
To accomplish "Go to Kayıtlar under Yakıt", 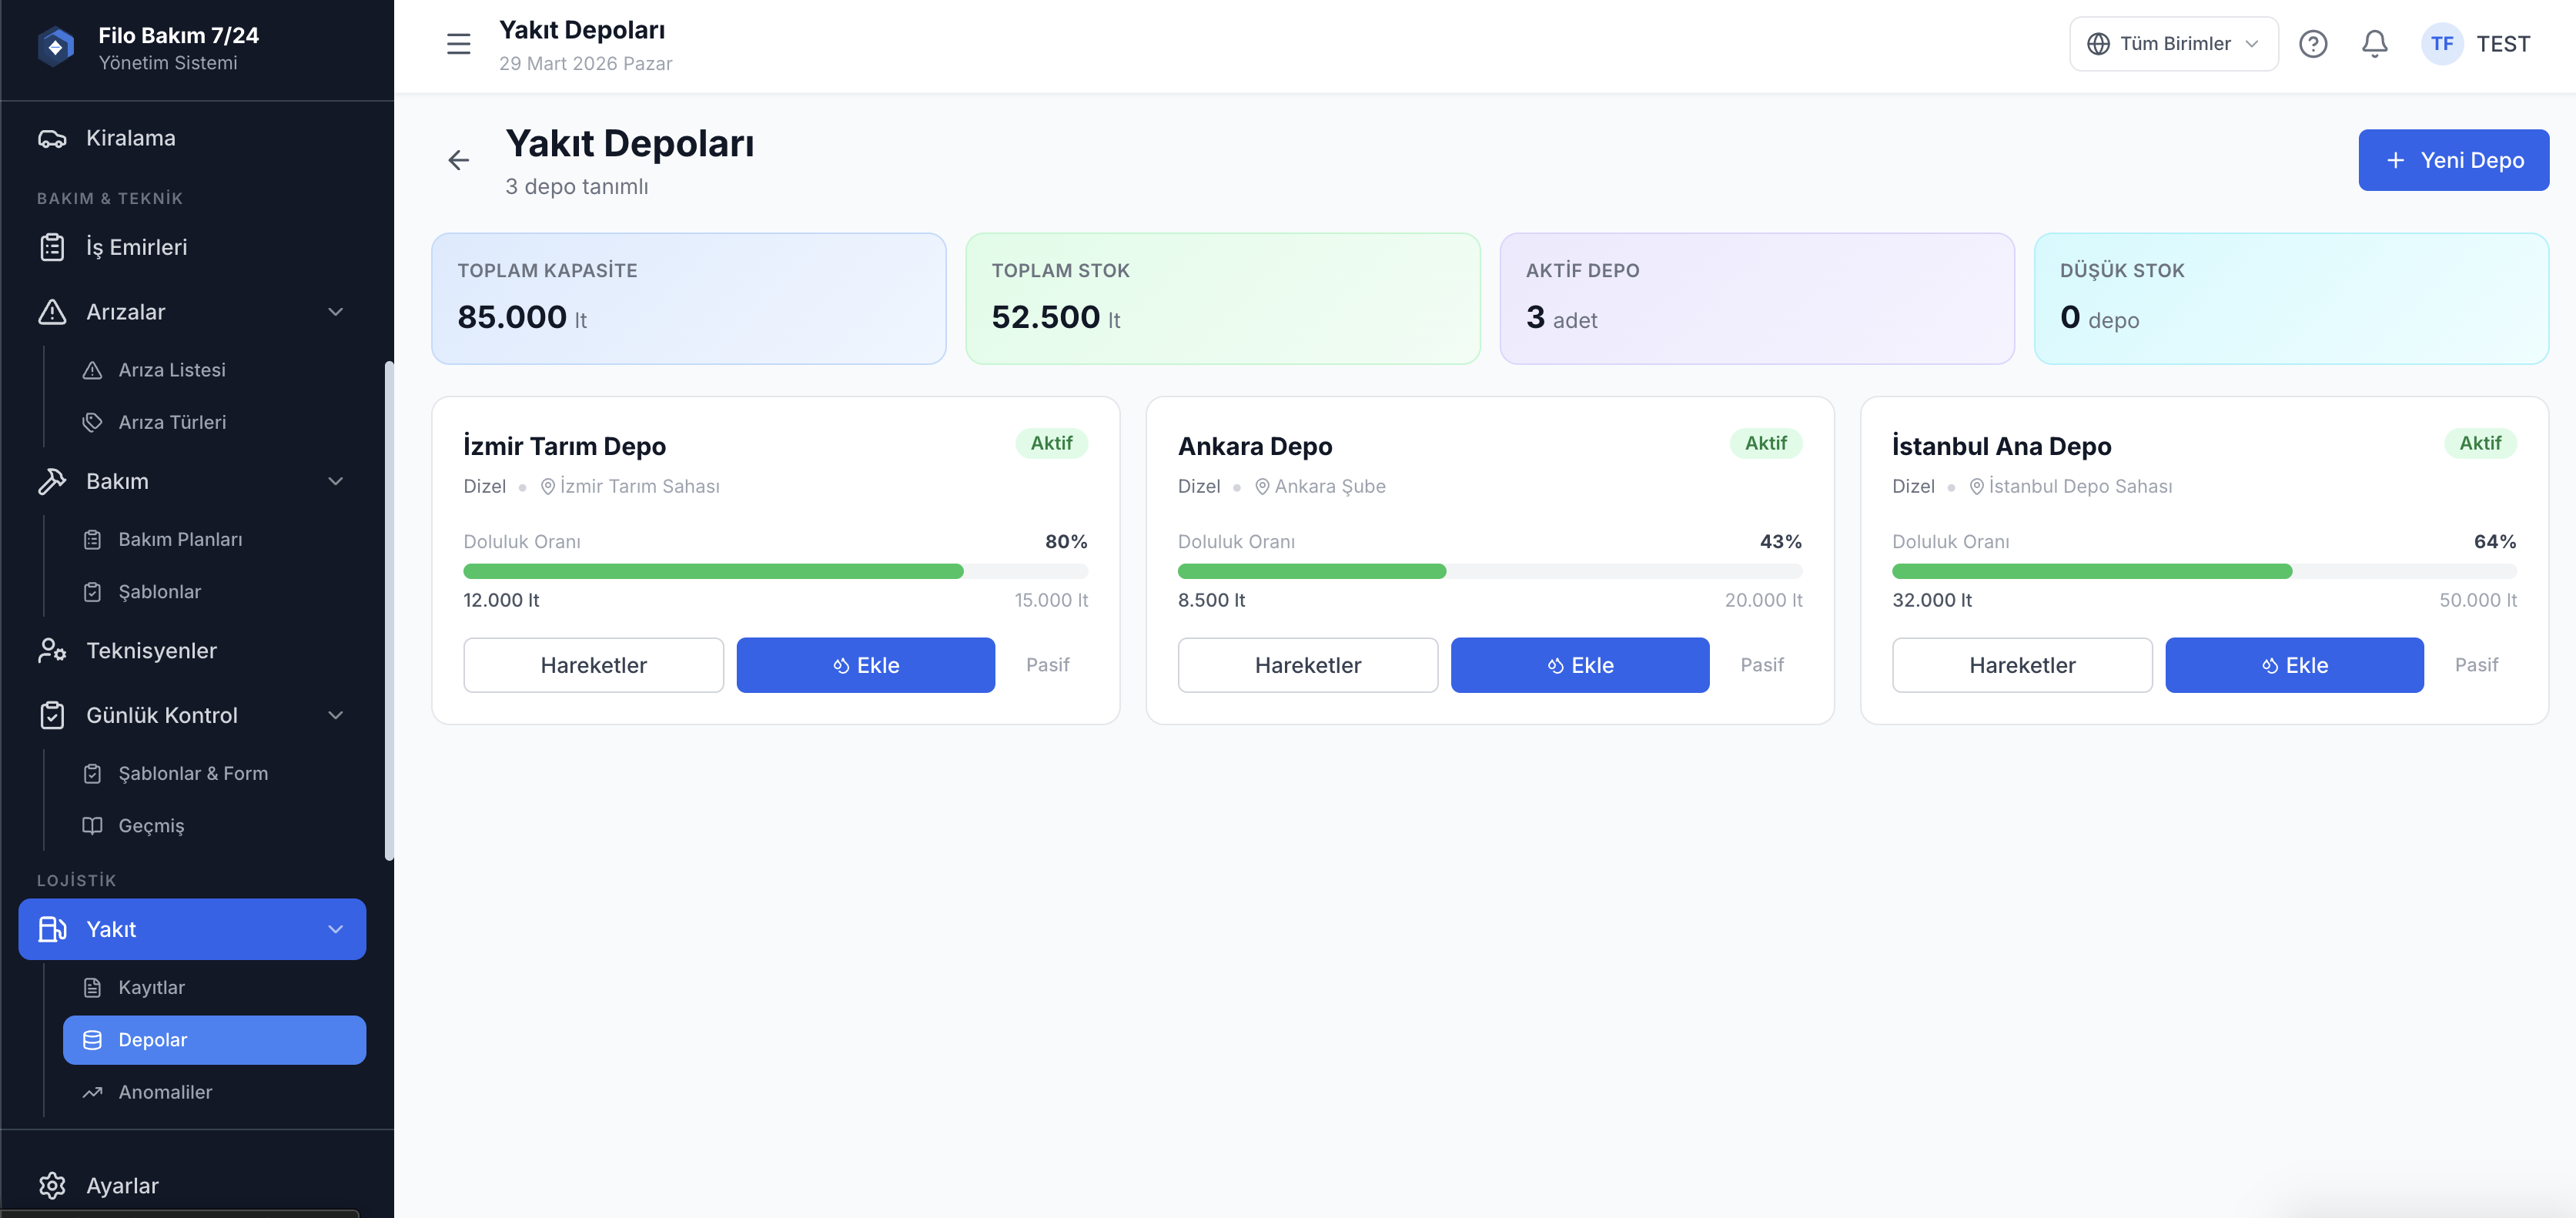I will 151,987.
